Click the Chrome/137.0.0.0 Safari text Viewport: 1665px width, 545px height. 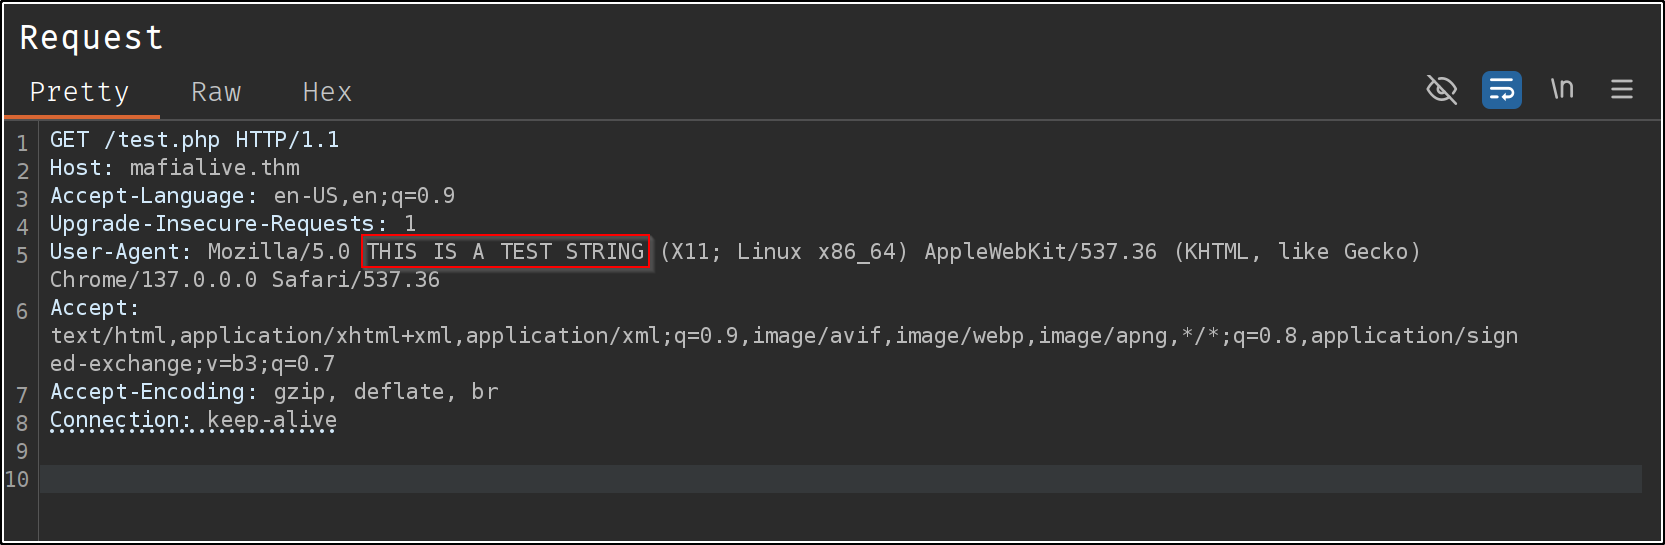tap(245, 280)
